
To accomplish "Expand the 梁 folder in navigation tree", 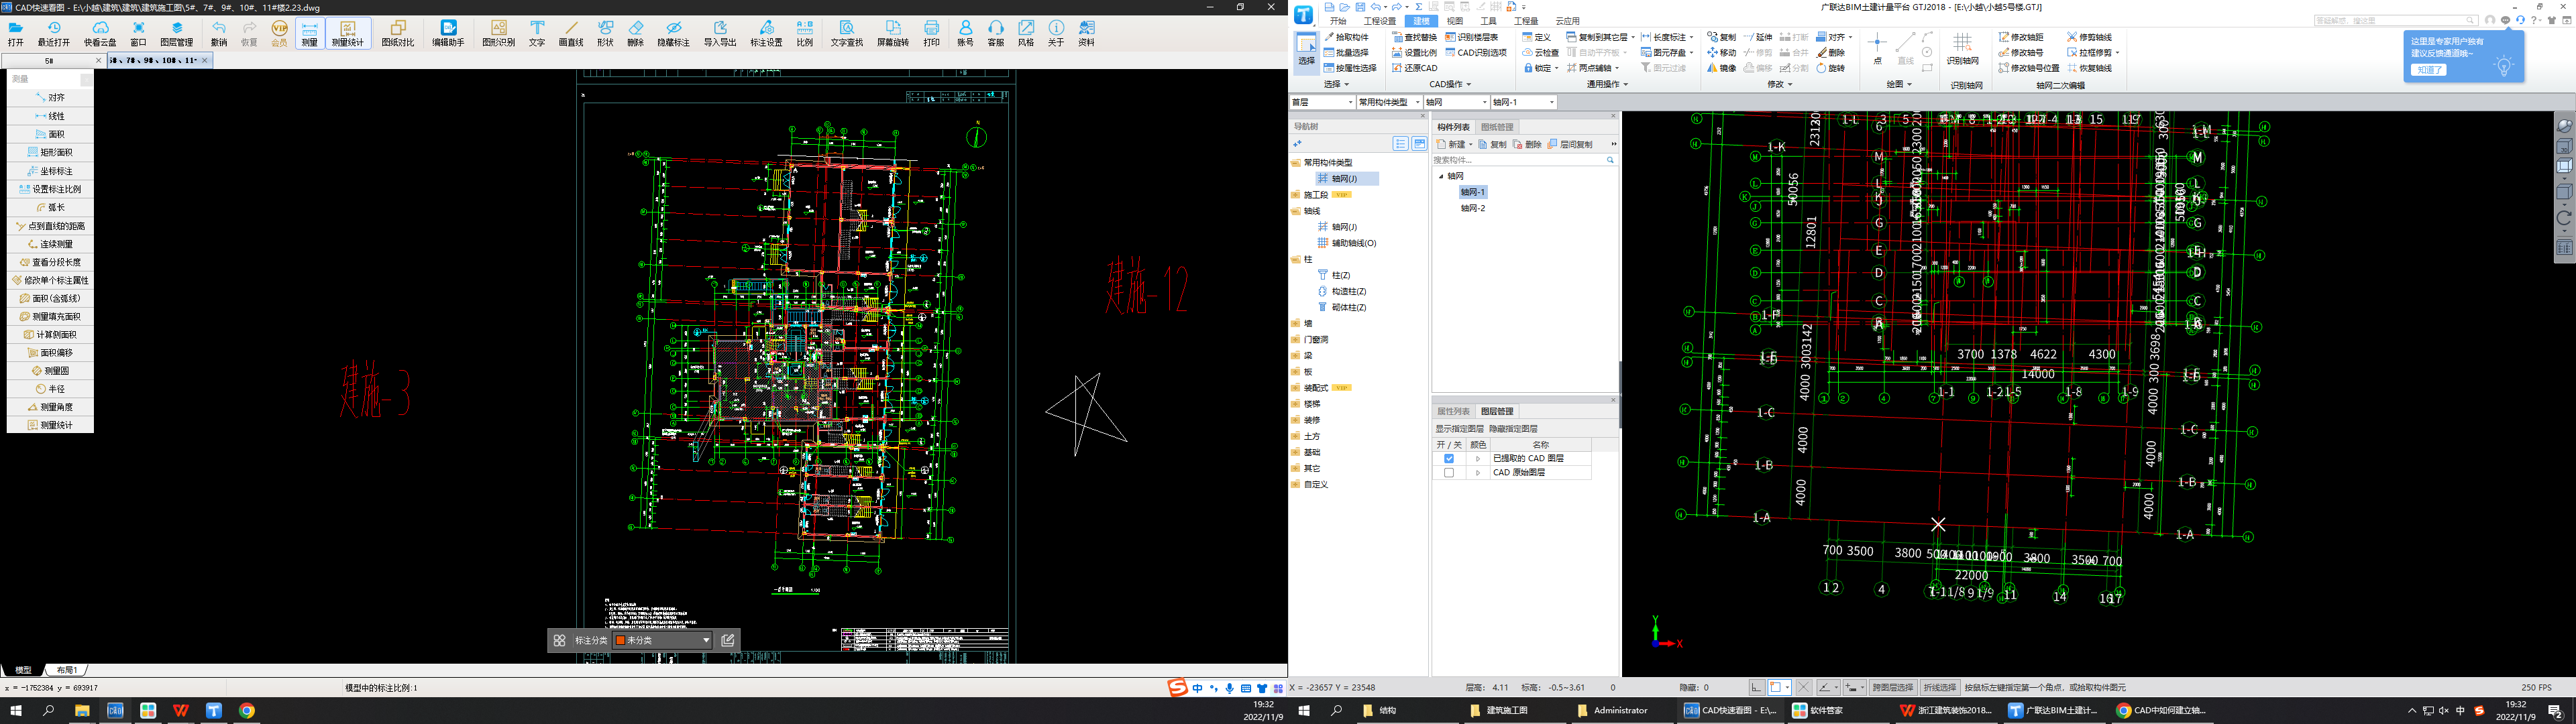I will (1296, 355).
